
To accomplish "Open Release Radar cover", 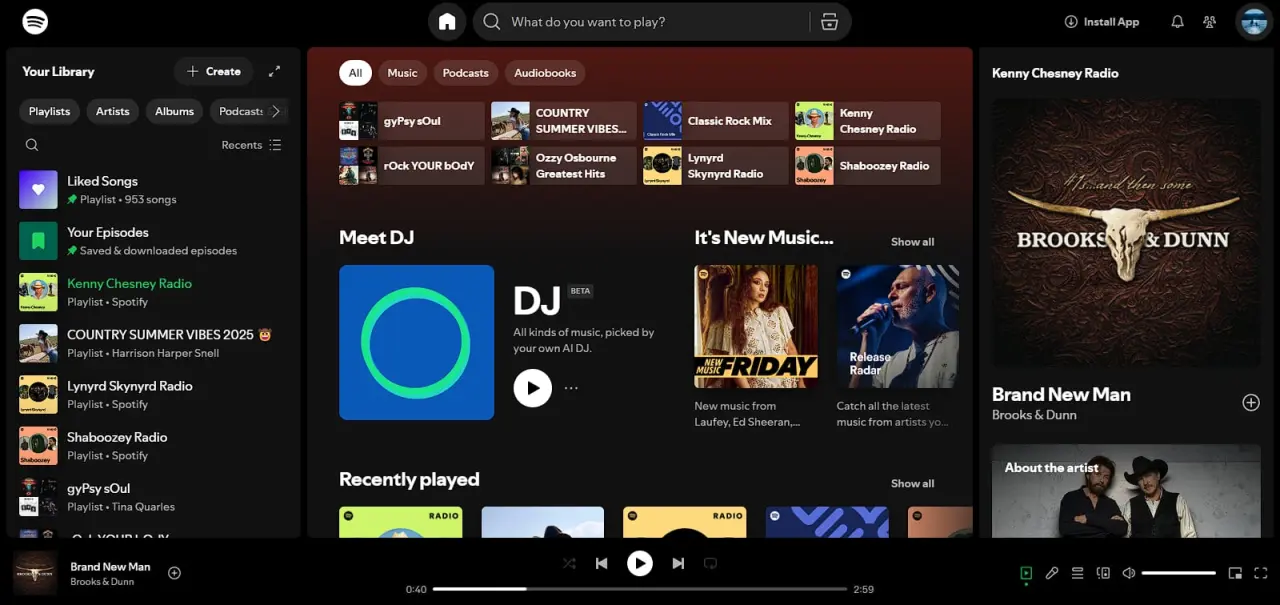I will coord(898,326).
